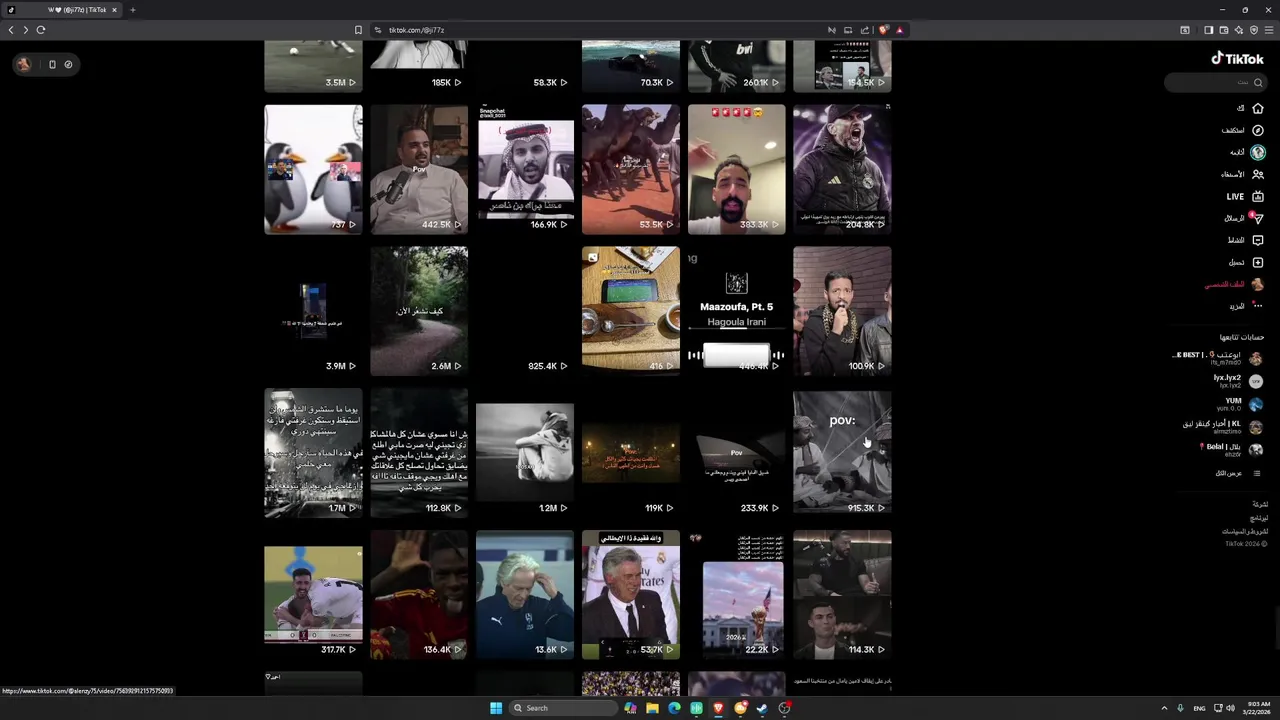This screenshot has width=1280, height=720.
Task: Open the Brave Wallet icon
Action: [x=1224, y=30]
